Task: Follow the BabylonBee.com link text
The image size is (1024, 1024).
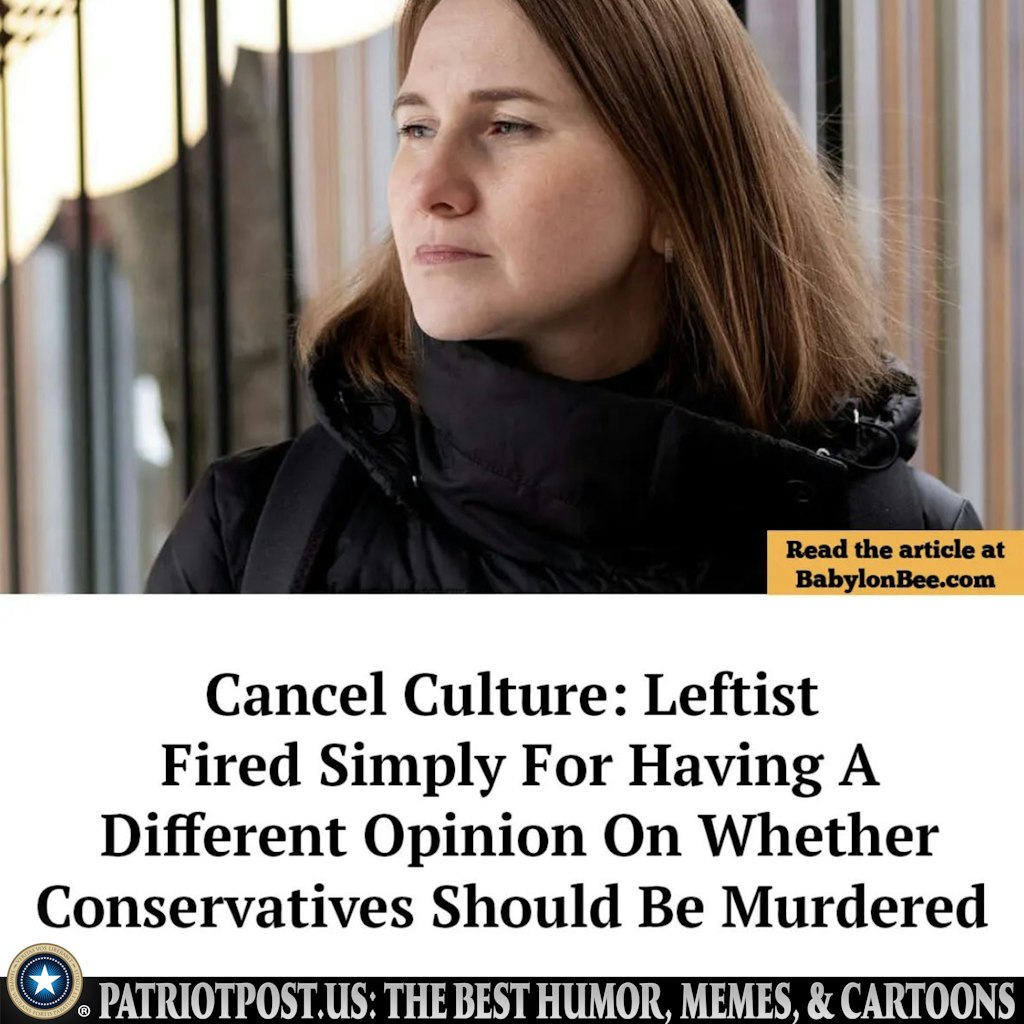Action: coord(895,579)
